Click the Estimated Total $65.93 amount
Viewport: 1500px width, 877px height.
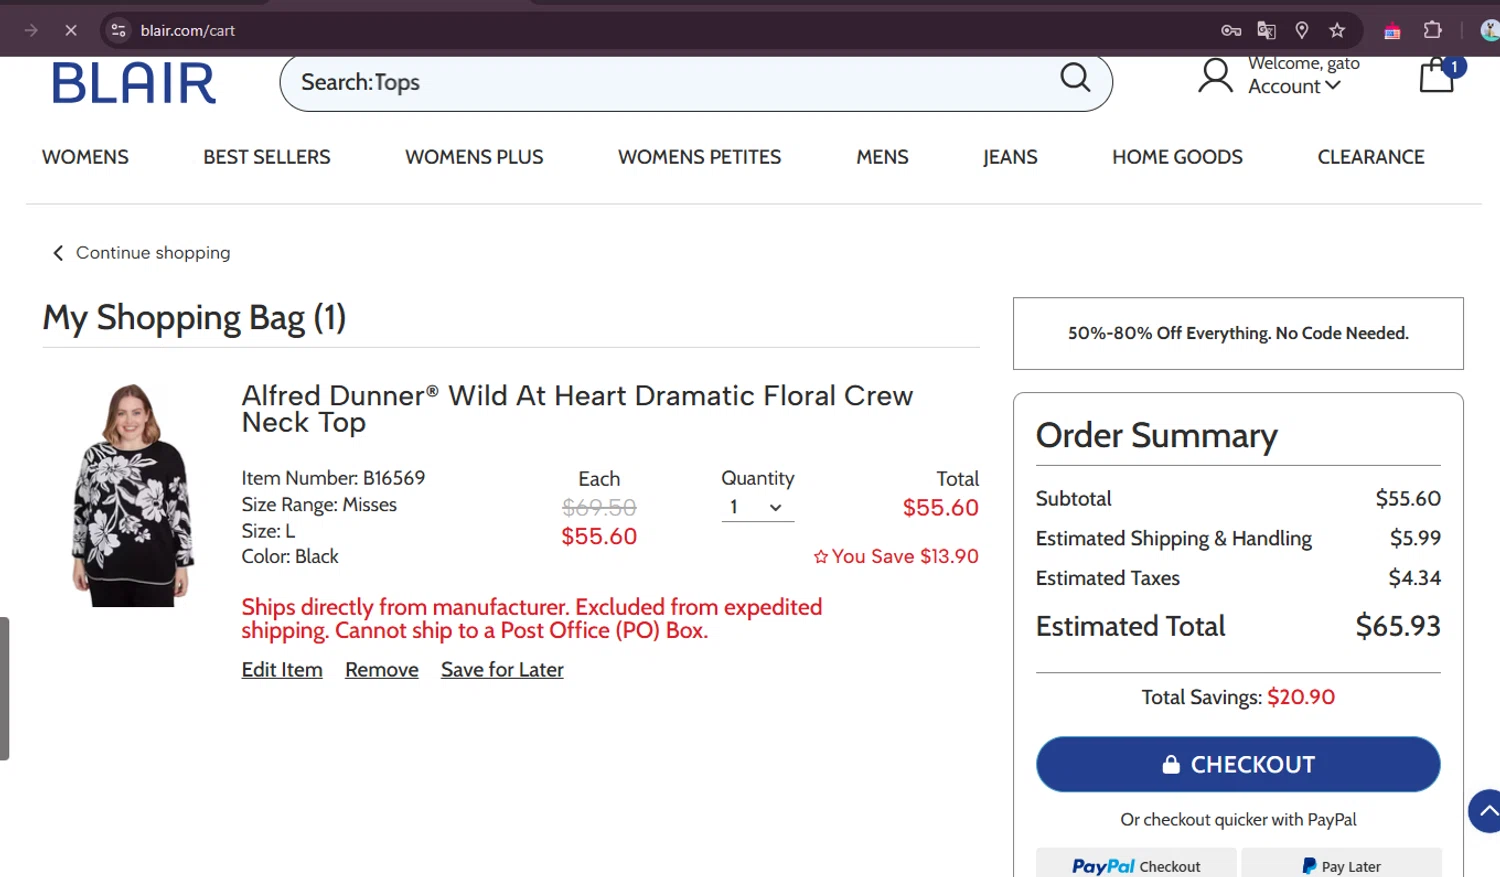point(1398,626)
